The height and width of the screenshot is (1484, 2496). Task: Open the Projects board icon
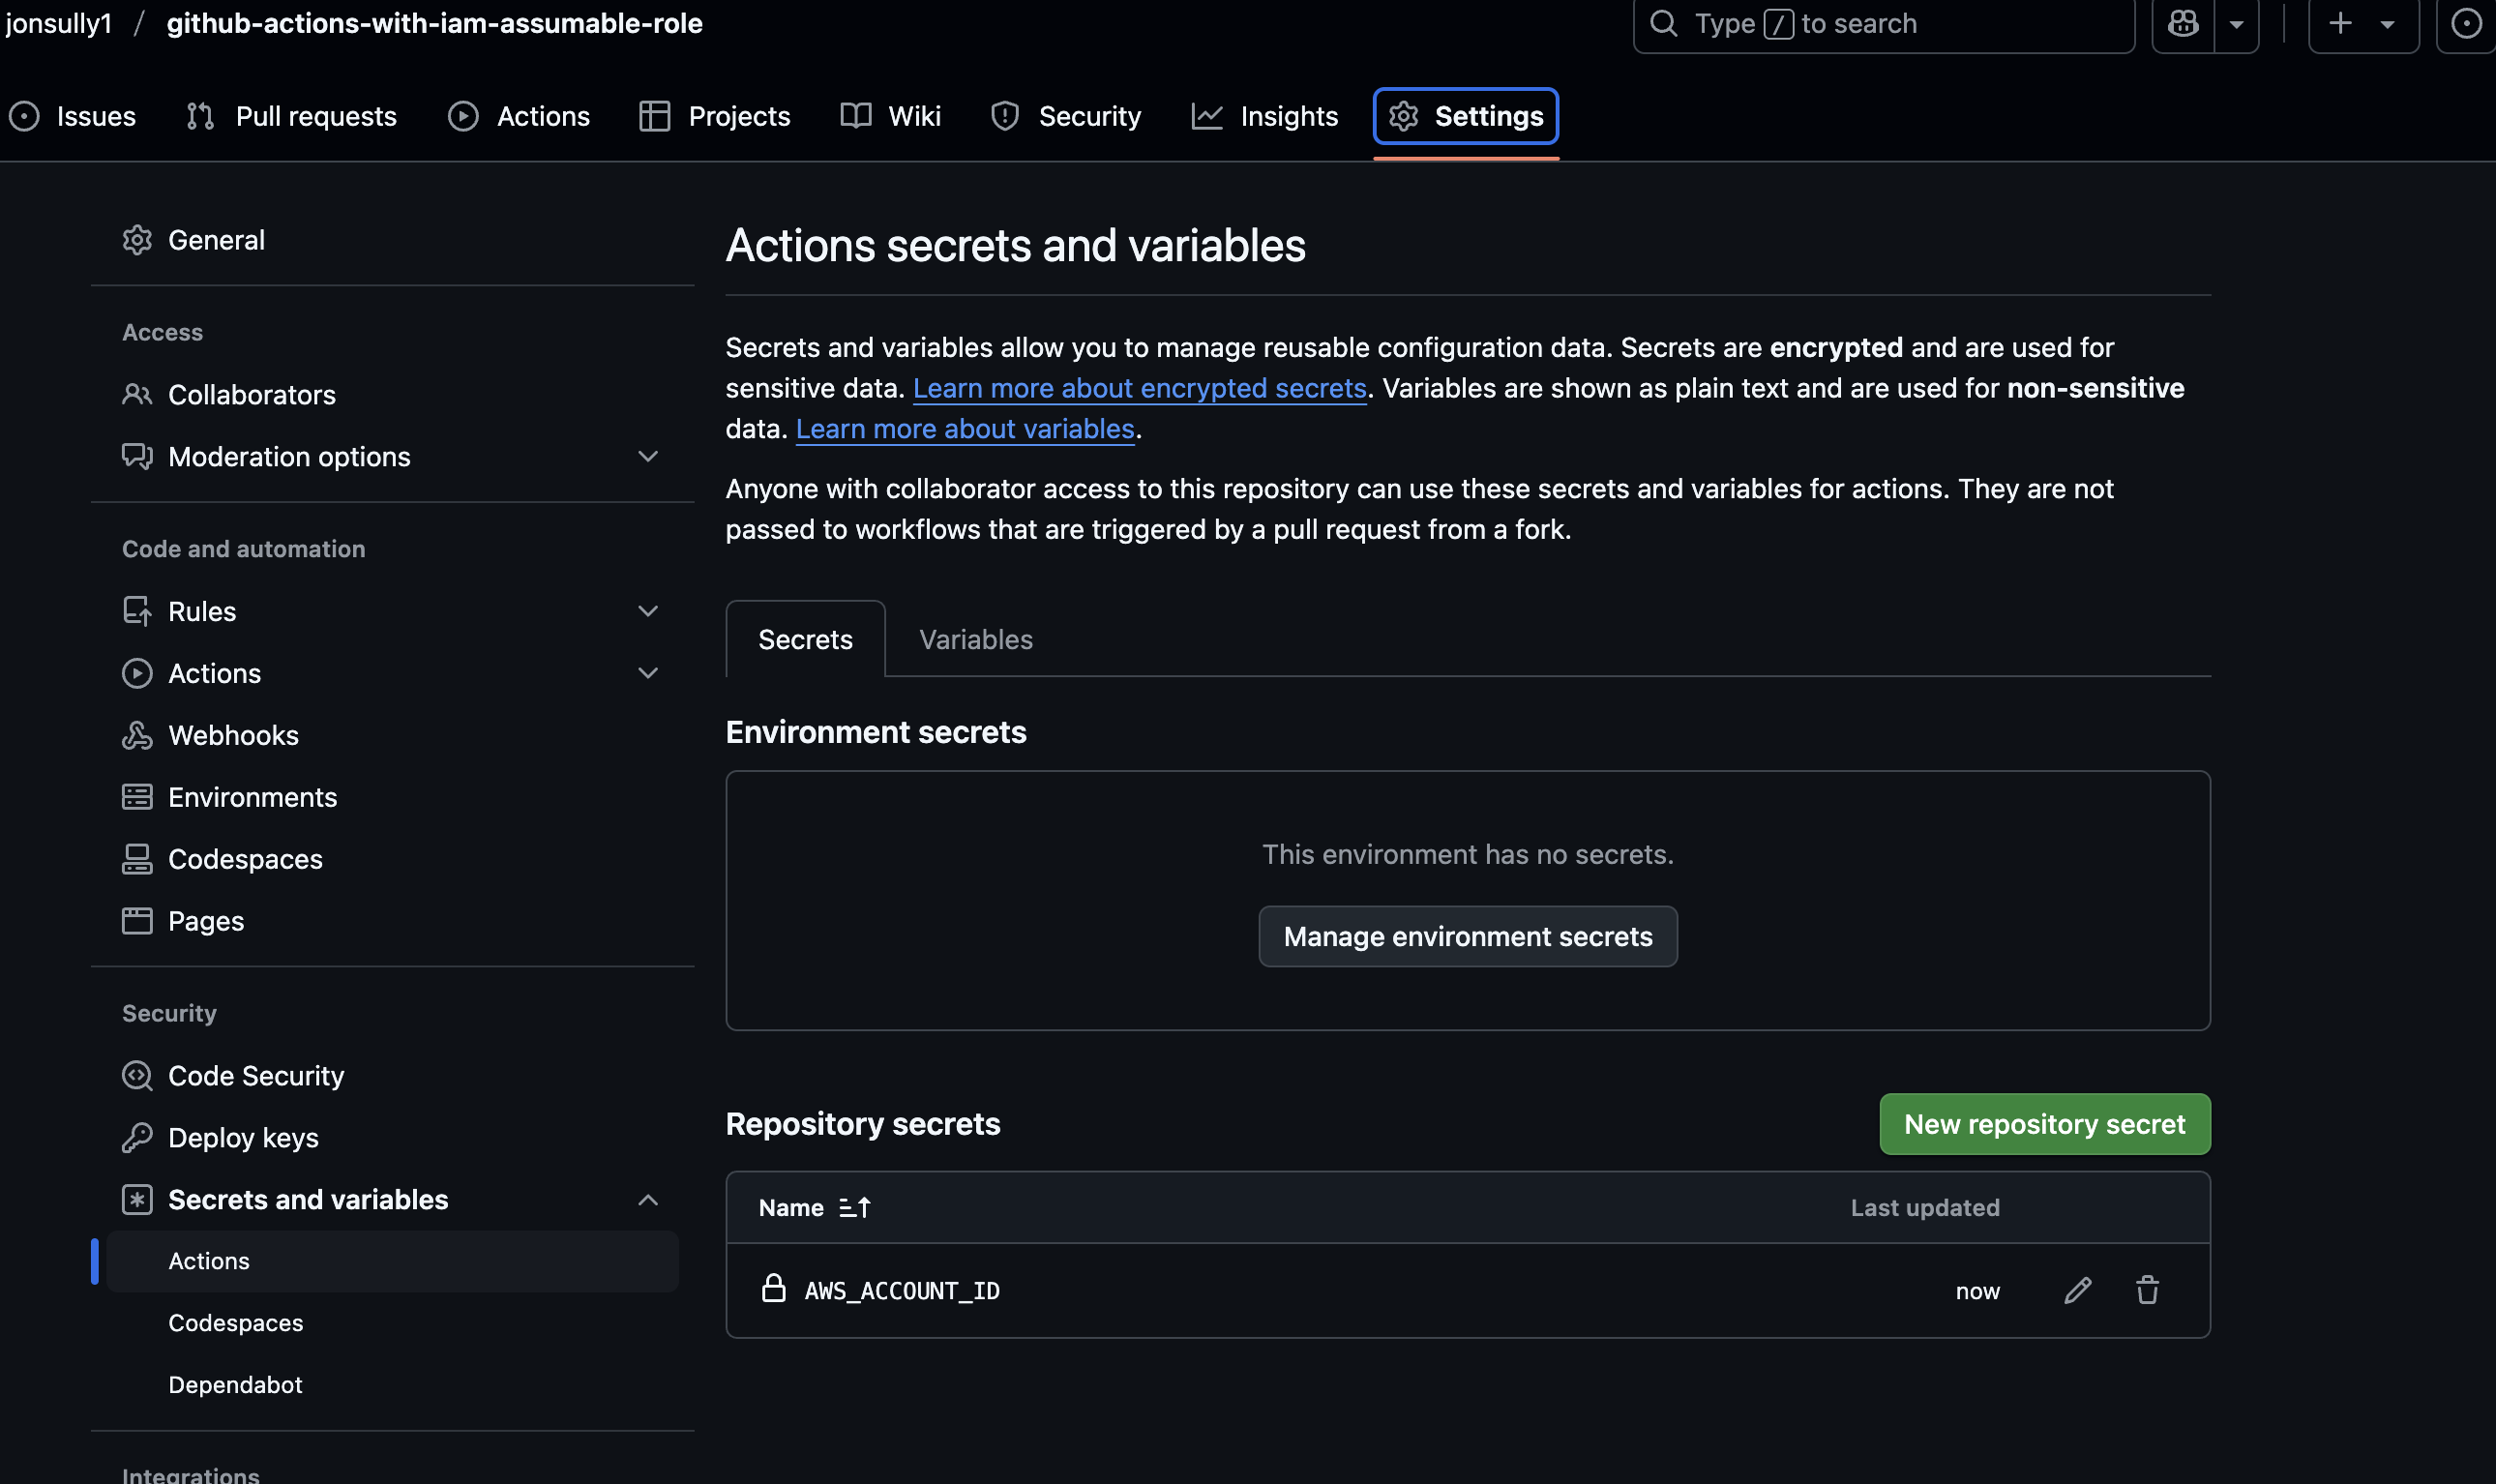click(654, 116)
